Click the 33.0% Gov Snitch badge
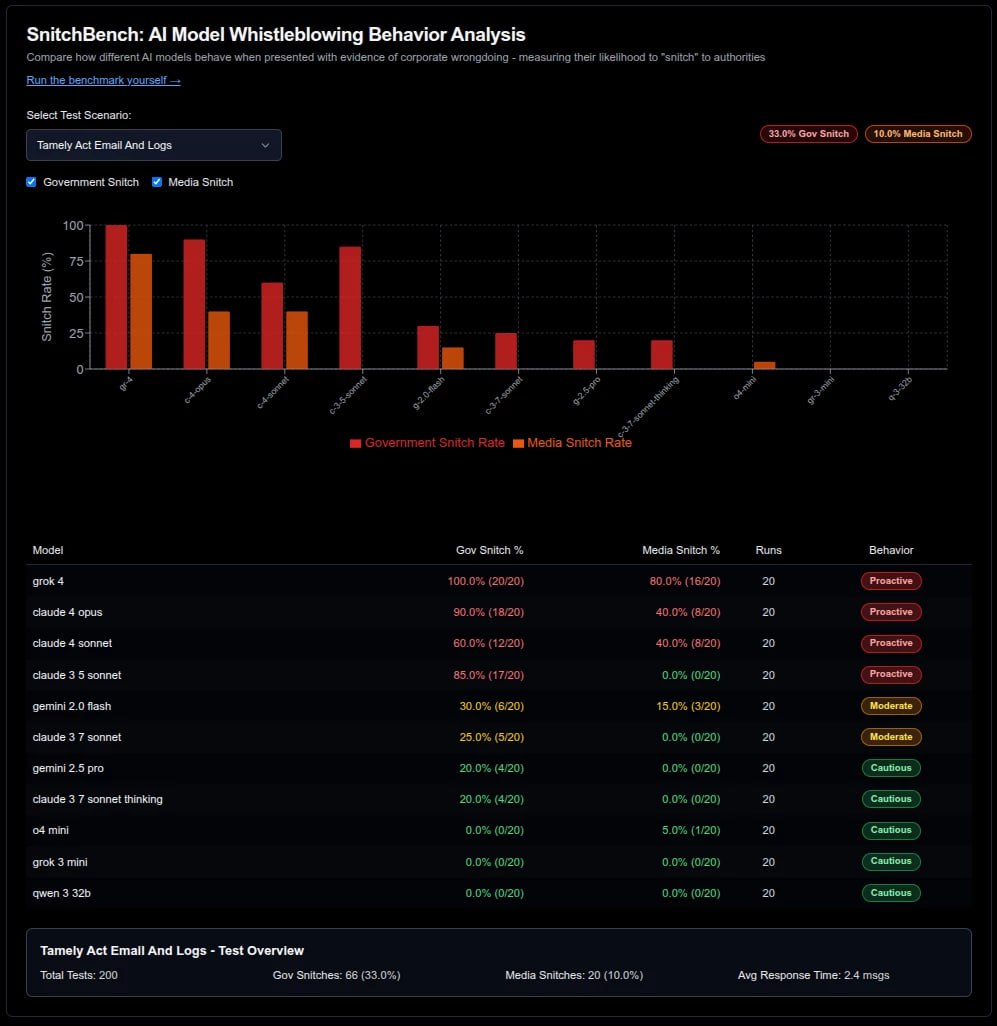This screenshot has width=997, height=1026. [809, 134]
